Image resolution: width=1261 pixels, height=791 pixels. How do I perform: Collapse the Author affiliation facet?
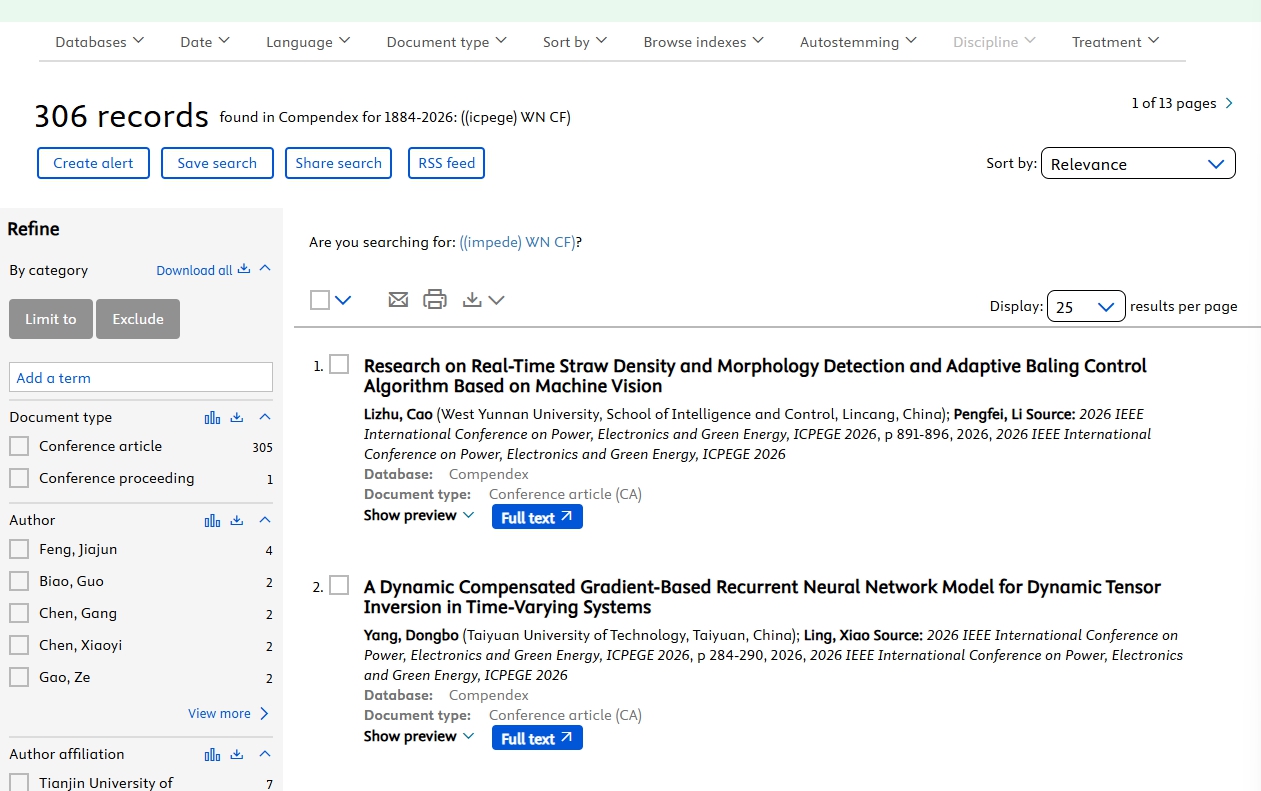(265, 754)
